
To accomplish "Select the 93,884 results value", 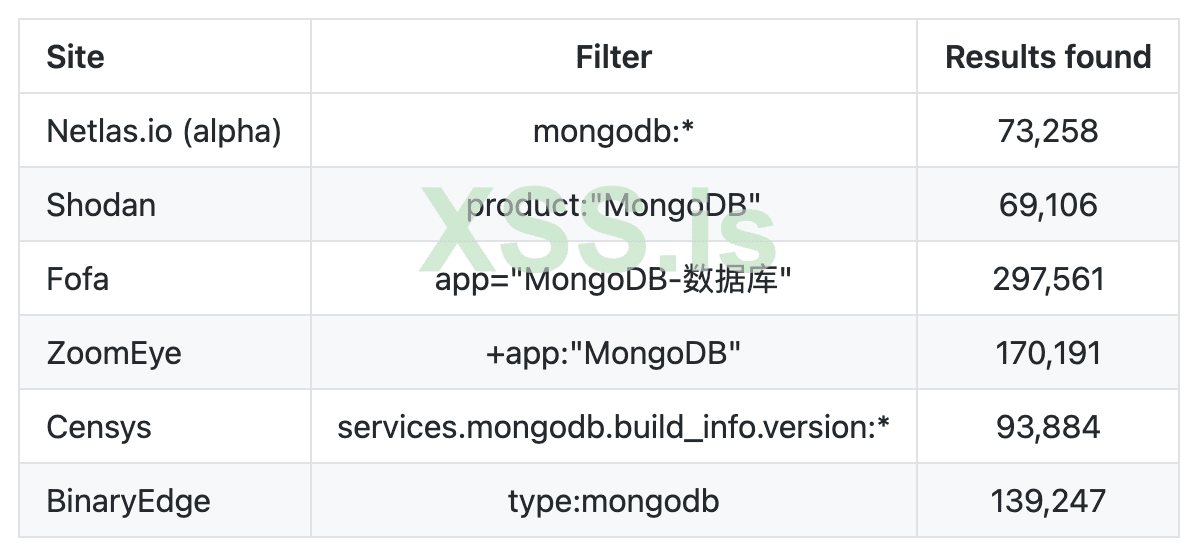I will click(1048, 427).
